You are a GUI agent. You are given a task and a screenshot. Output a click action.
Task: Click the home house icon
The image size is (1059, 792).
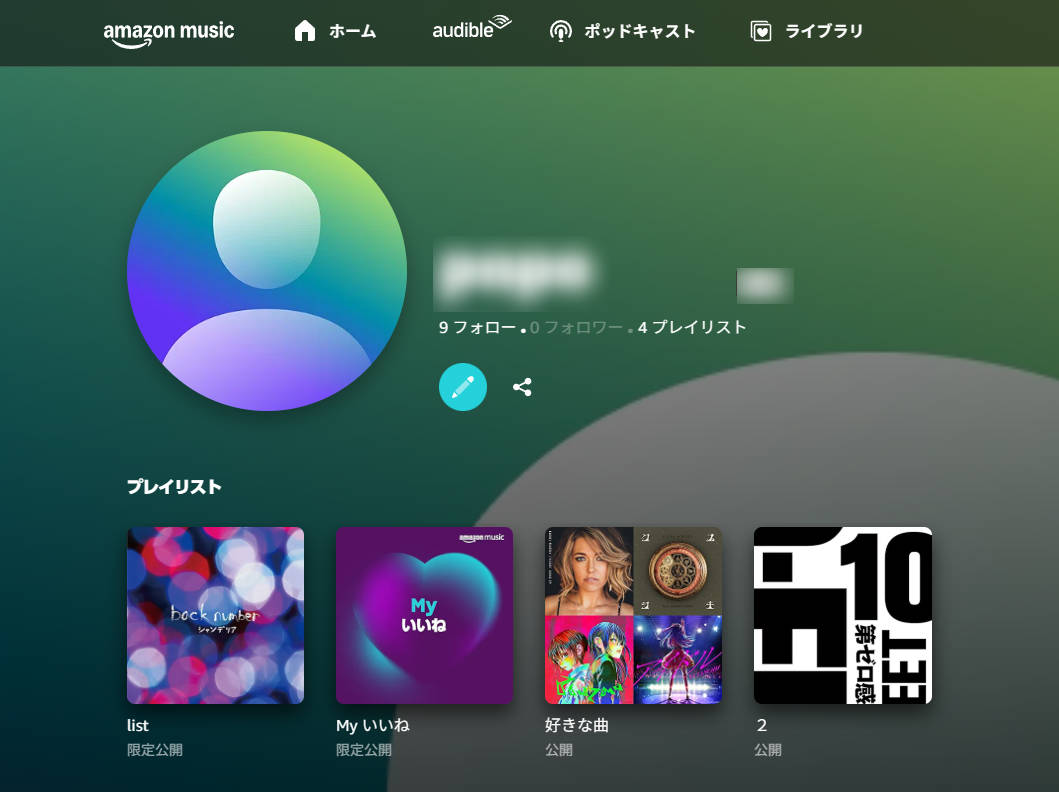click(305, 31)
